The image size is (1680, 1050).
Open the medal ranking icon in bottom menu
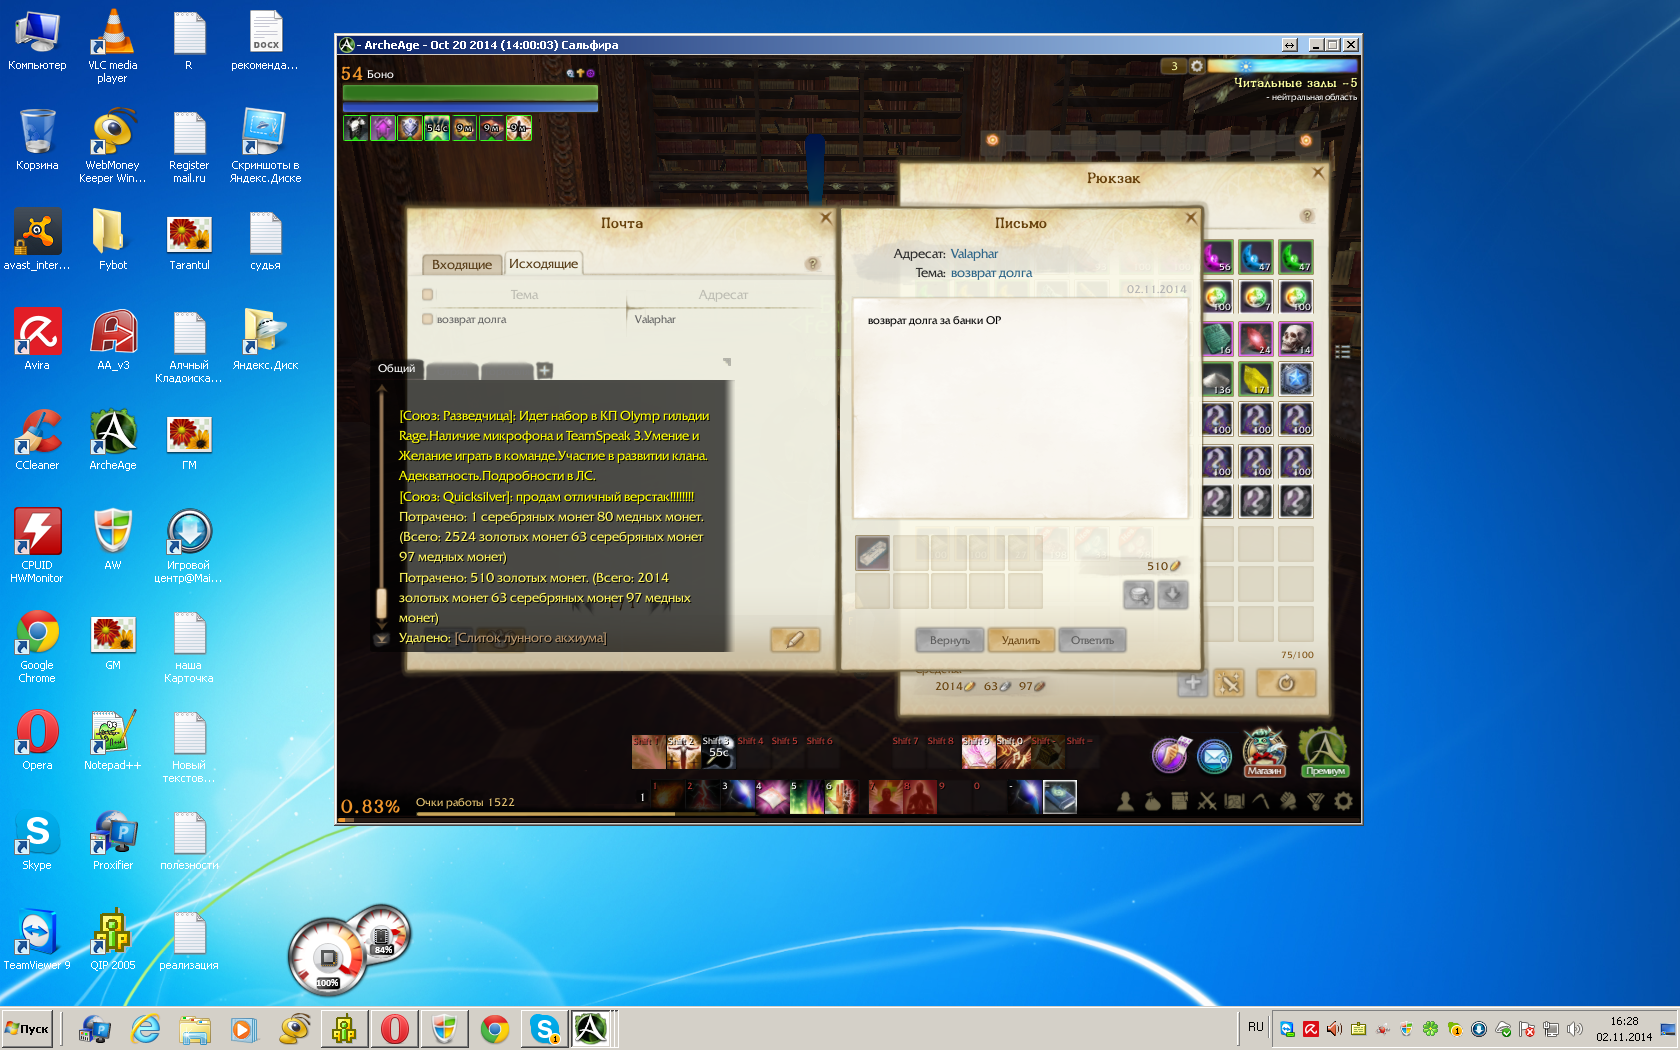[1316, 801]
